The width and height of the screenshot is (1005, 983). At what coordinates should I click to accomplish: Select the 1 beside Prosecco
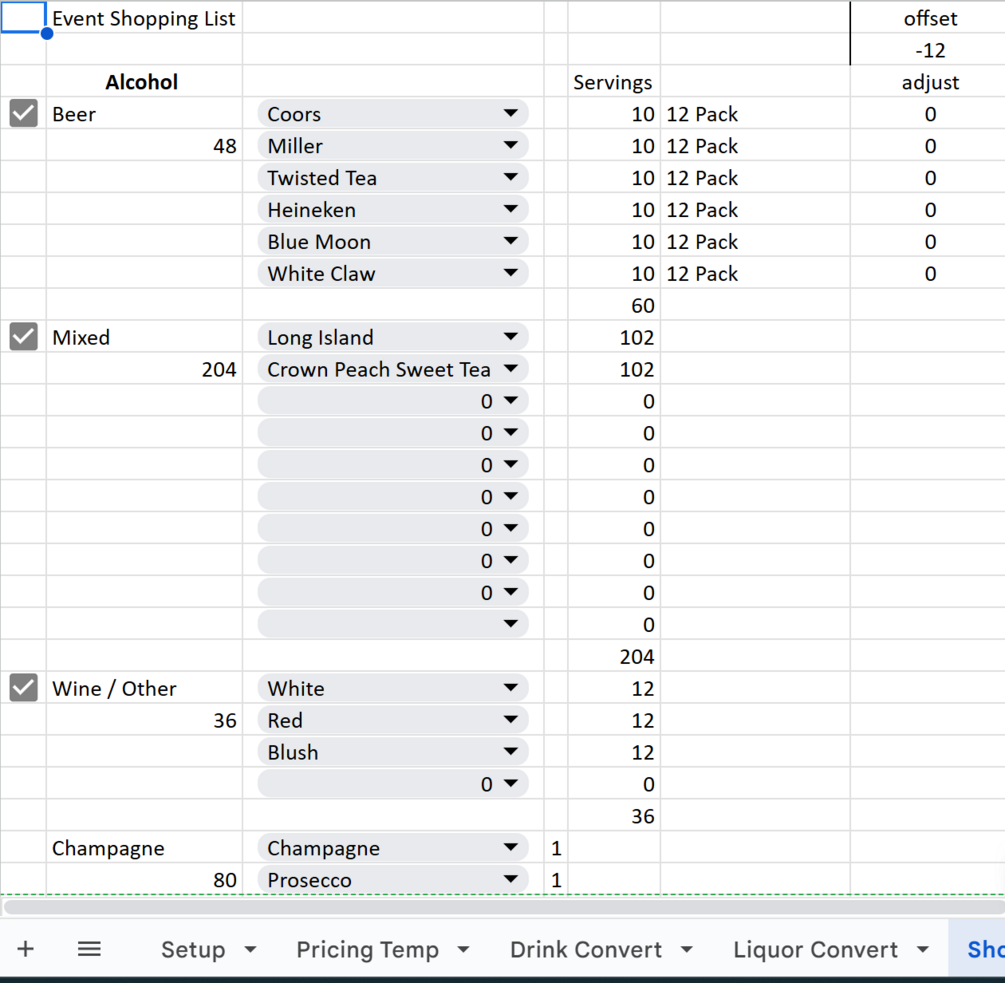[556, 880]
